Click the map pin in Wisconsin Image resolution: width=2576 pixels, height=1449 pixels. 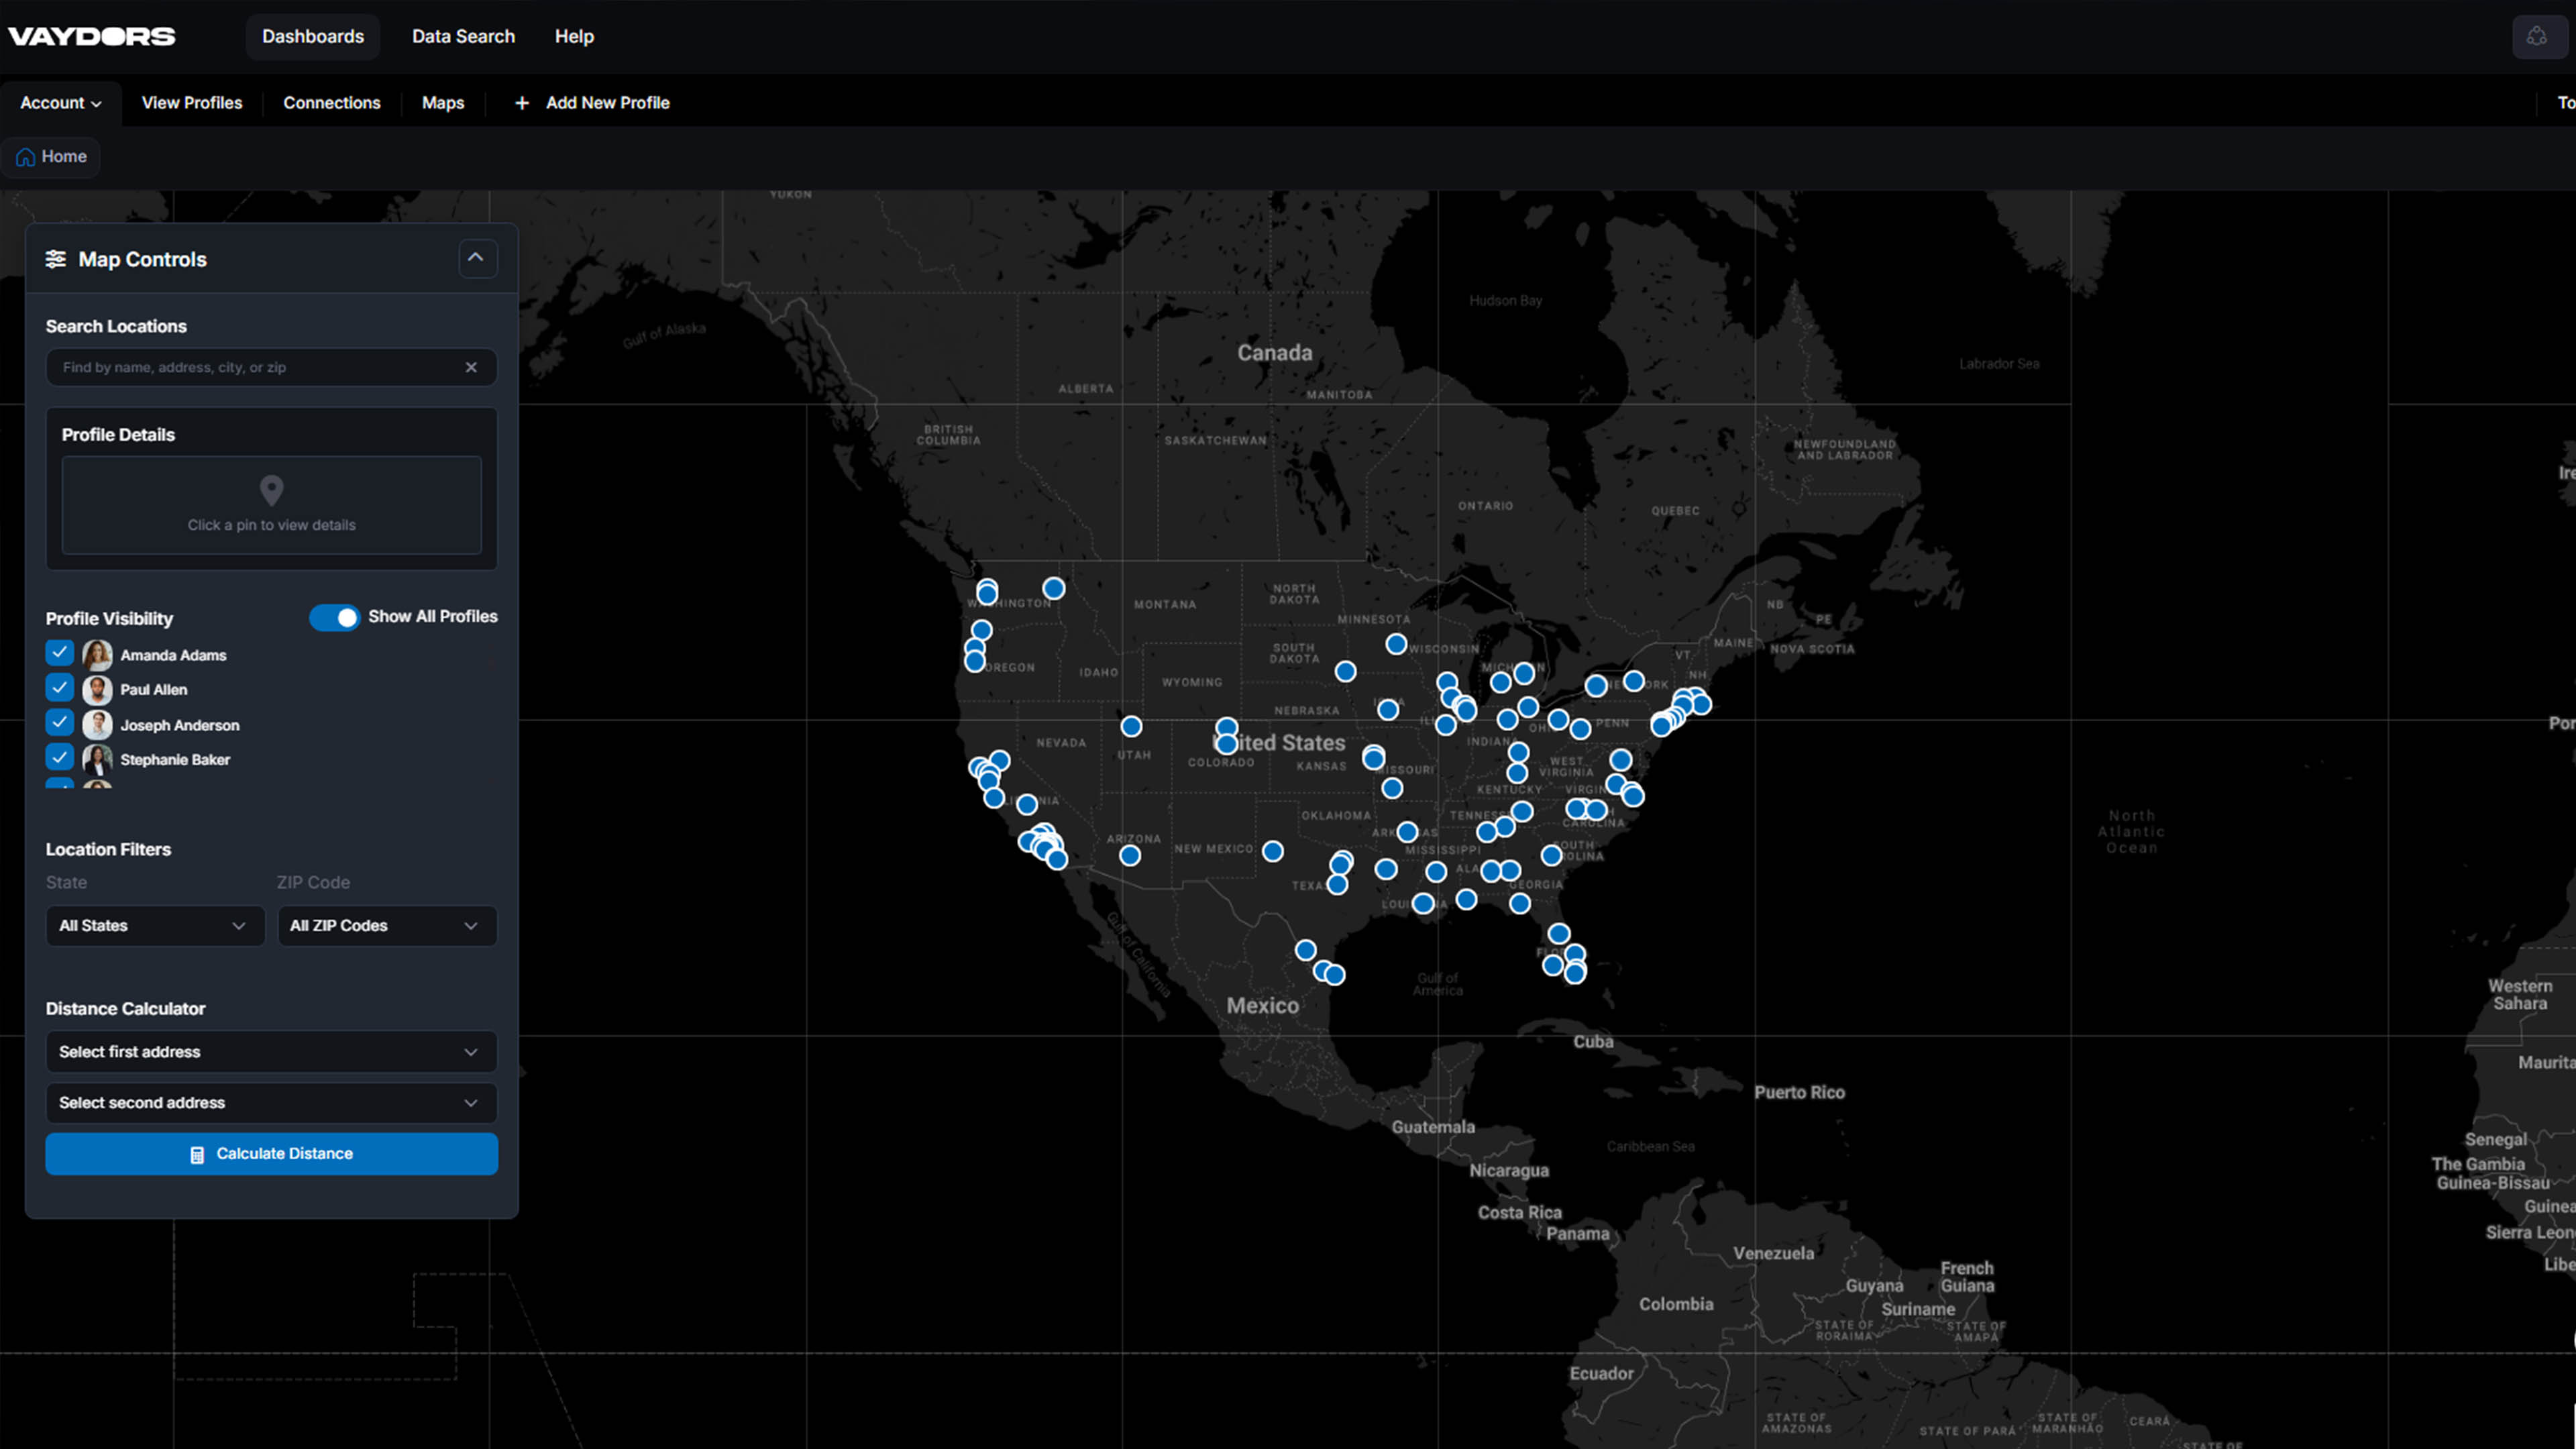[x=1397, y=644]
